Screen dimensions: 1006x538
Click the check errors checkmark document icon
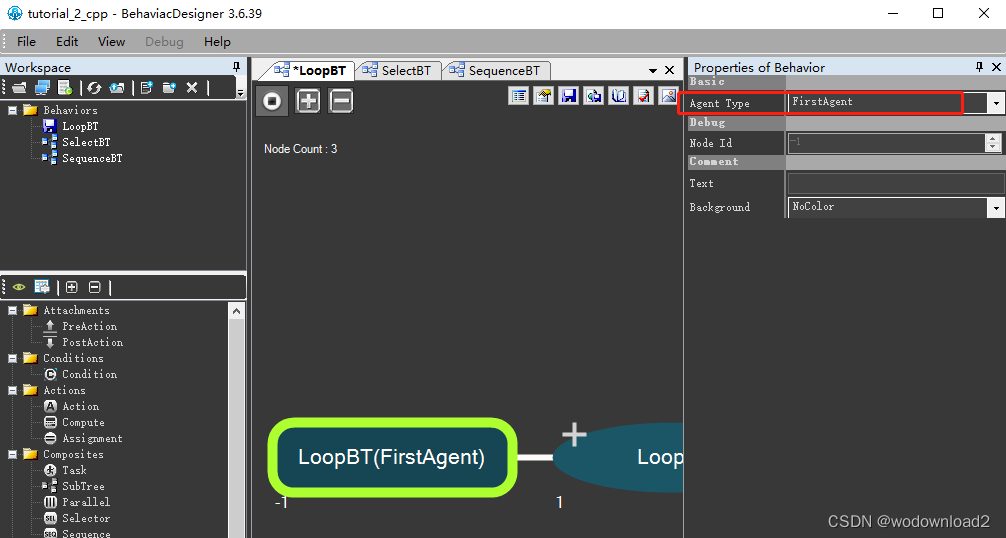pyautogui.click(x=644, y=96)
